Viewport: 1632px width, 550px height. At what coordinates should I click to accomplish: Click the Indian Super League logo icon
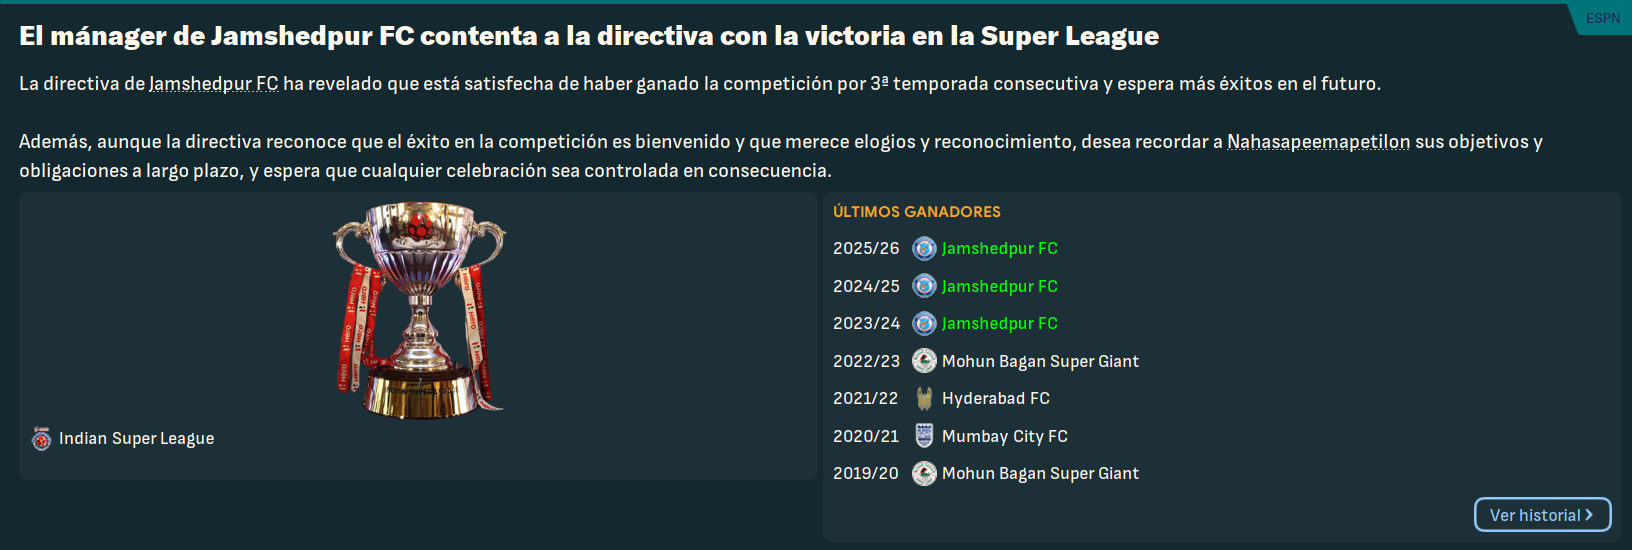tap(41, 439)
